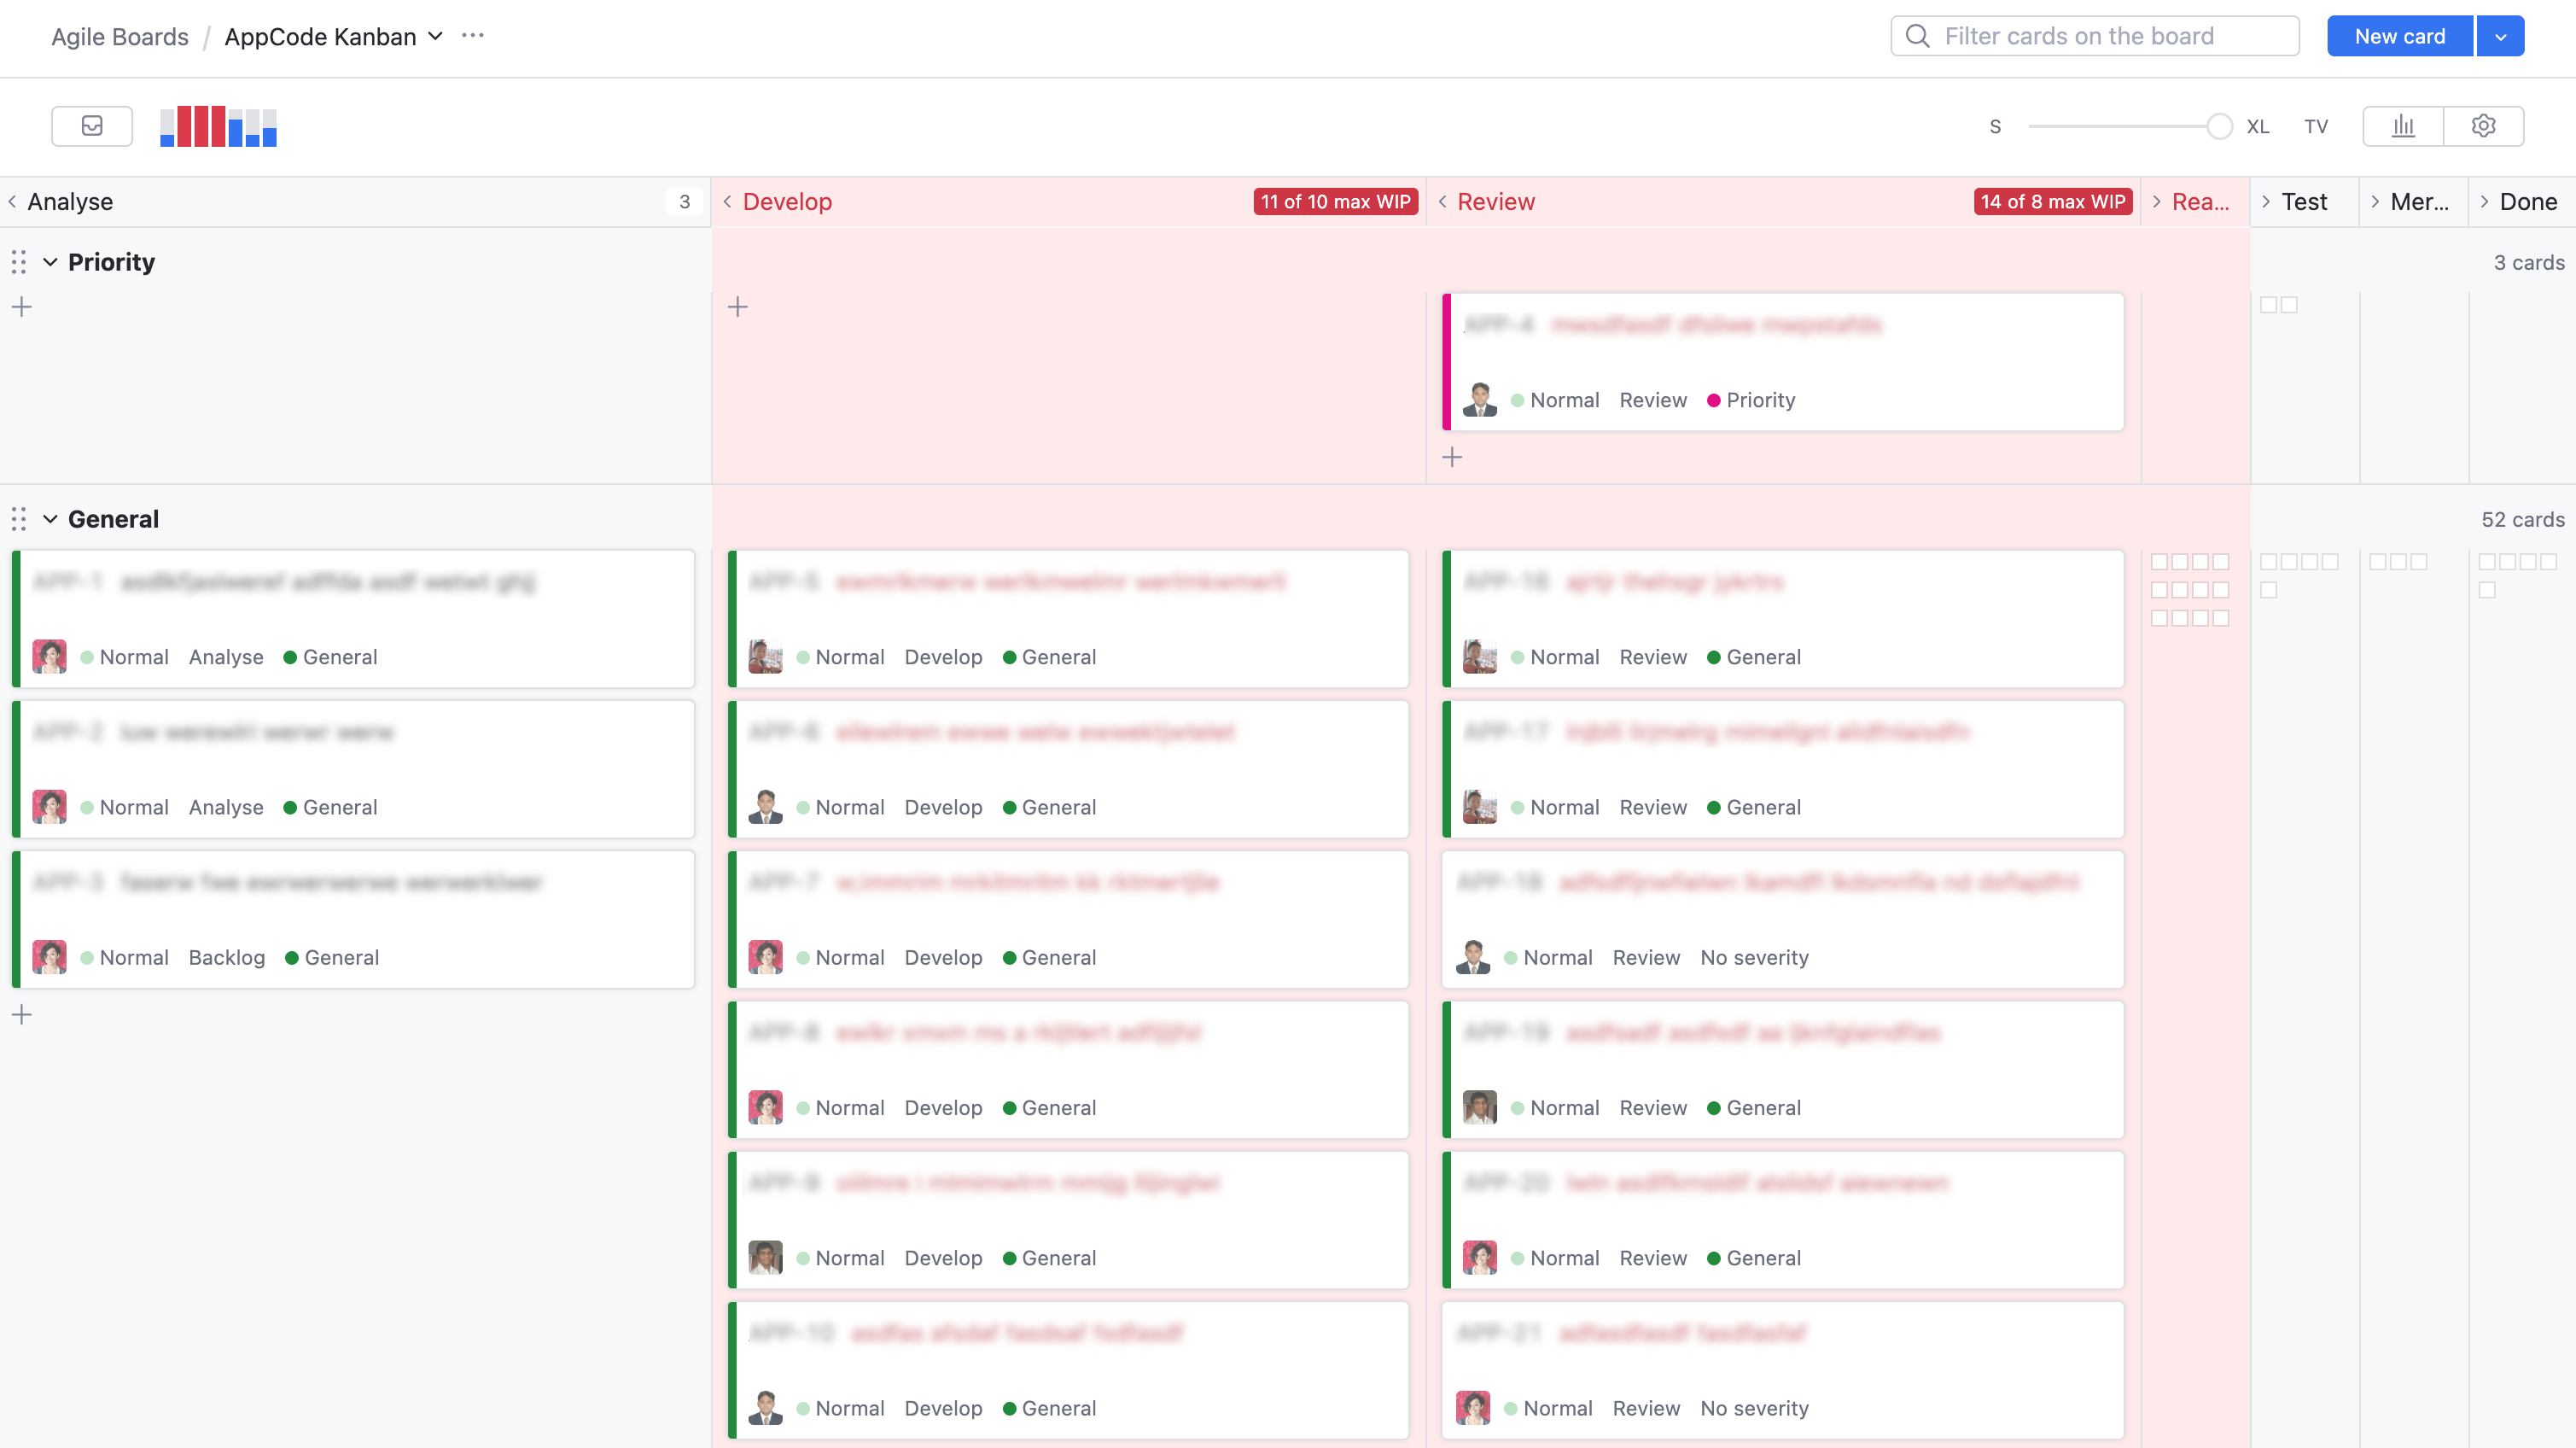The image size is (2576, 1448).
Task: Click the search magnifier in the filter field
Action: point(1917,36)
